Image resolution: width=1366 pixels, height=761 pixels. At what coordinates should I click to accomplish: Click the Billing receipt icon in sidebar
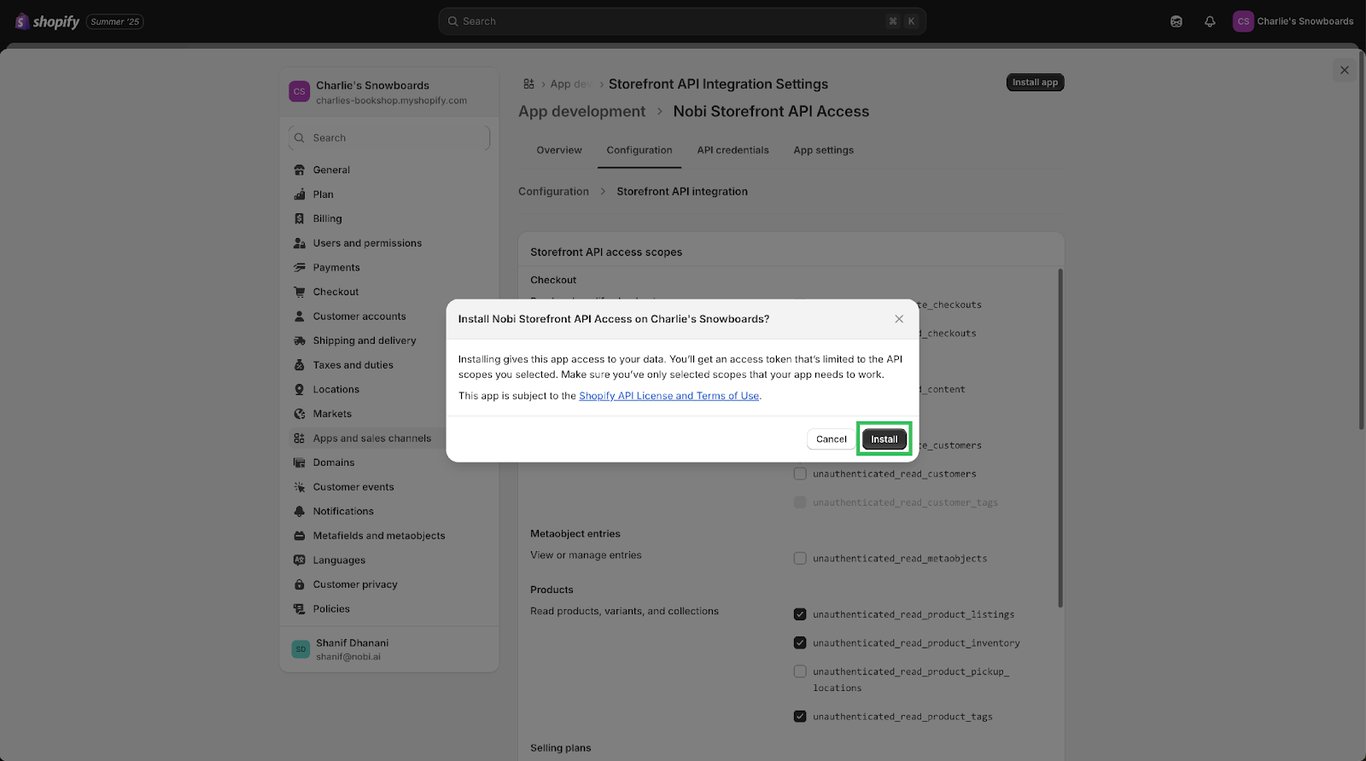(x=300, y=218)
